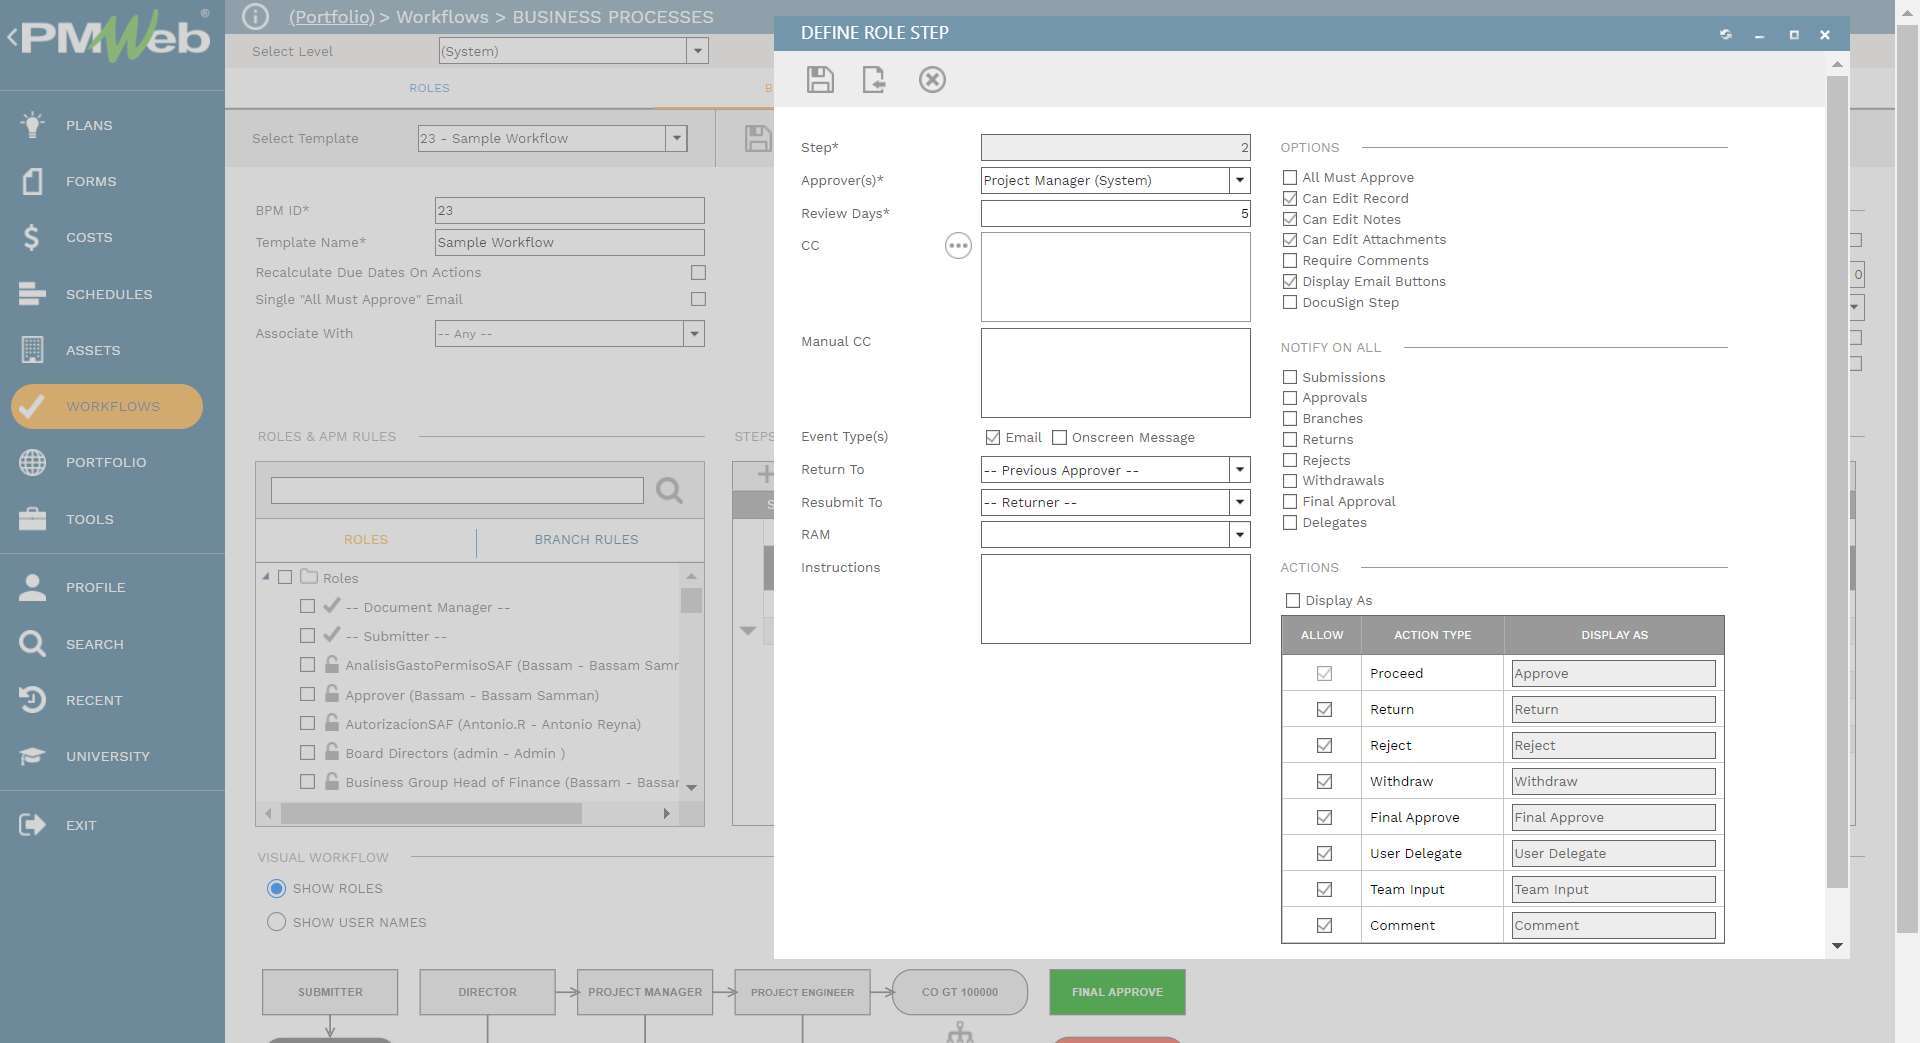Run a role search with the magnifier icon
The height and width of the screenshot is (1043, 1920).
(667, 491)
